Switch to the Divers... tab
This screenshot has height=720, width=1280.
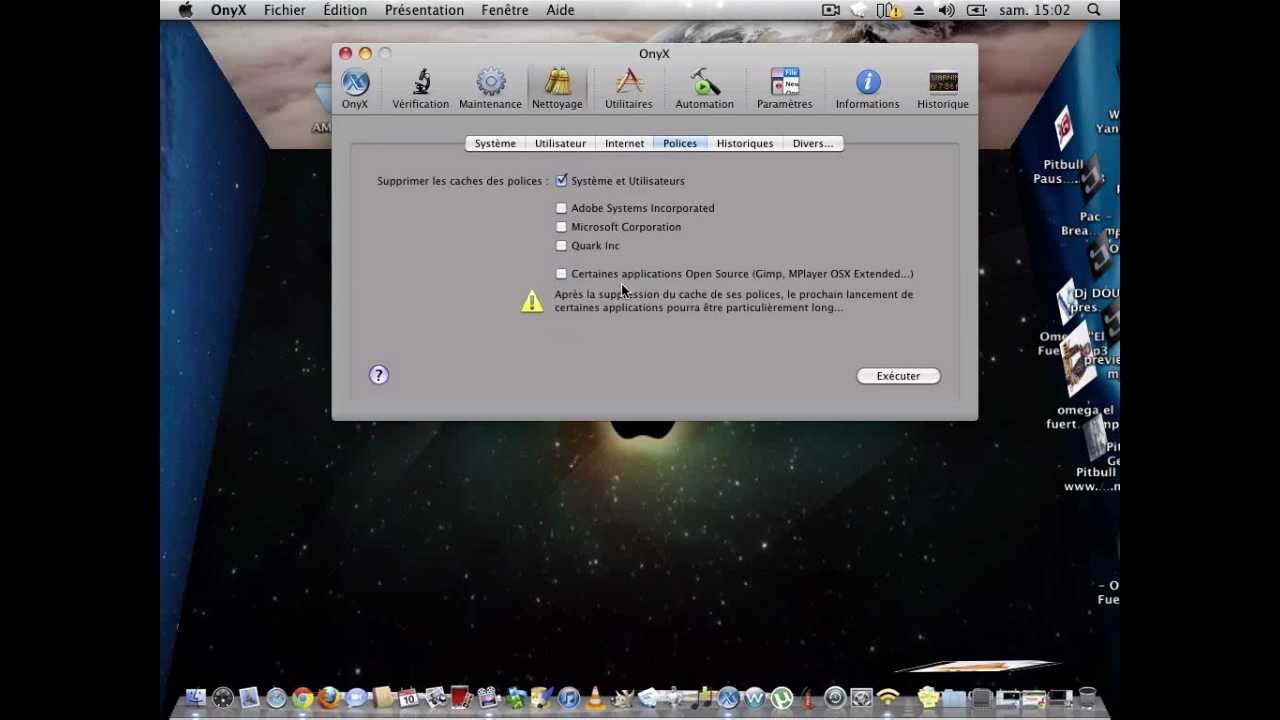[x=813, y=144]
